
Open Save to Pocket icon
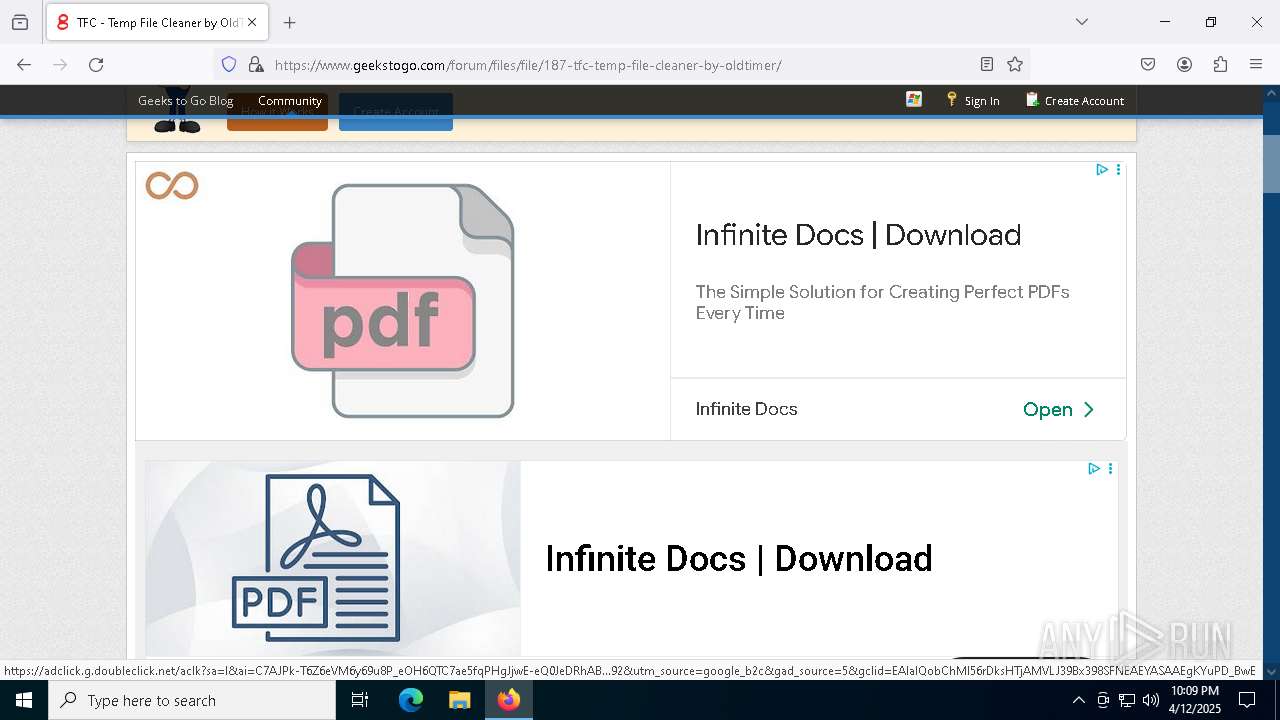coord(1148,64)
